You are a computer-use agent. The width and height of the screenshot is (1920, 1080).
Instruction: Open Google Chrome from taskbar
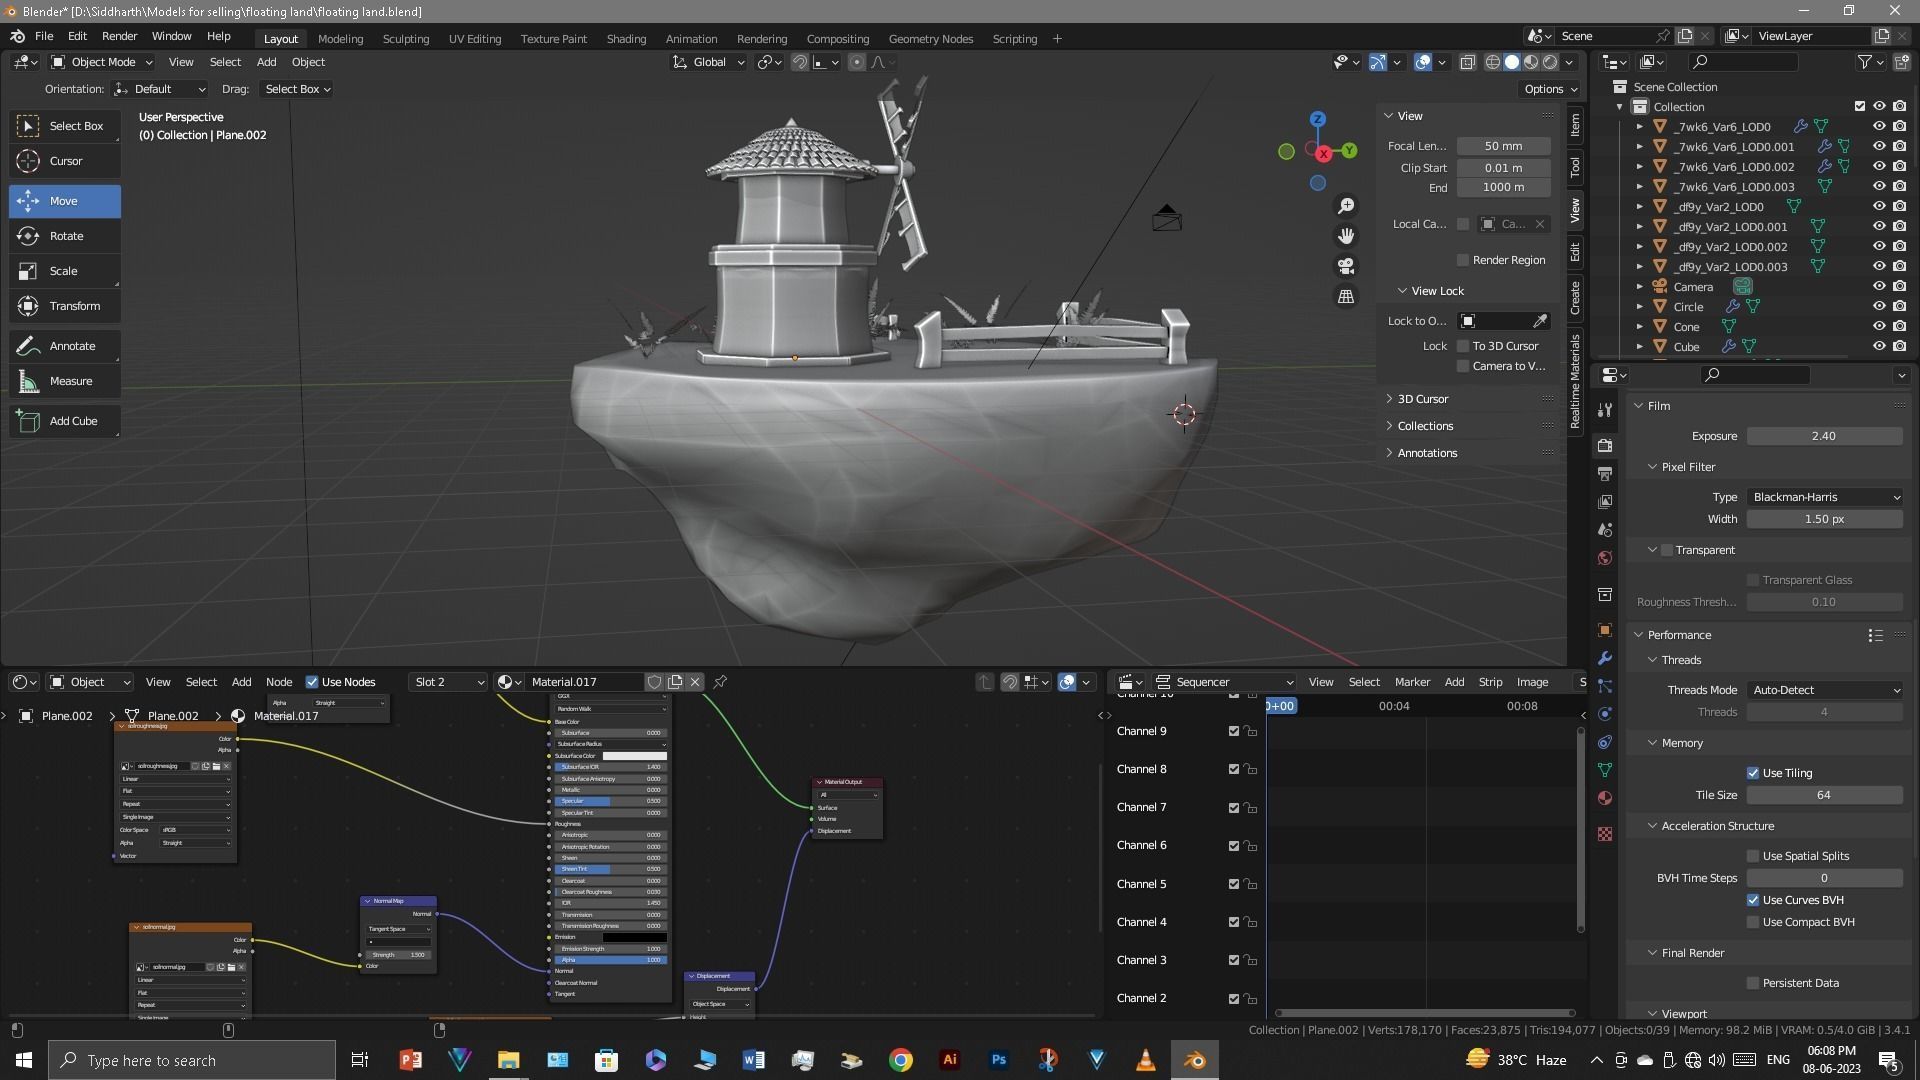[900, 1060]
